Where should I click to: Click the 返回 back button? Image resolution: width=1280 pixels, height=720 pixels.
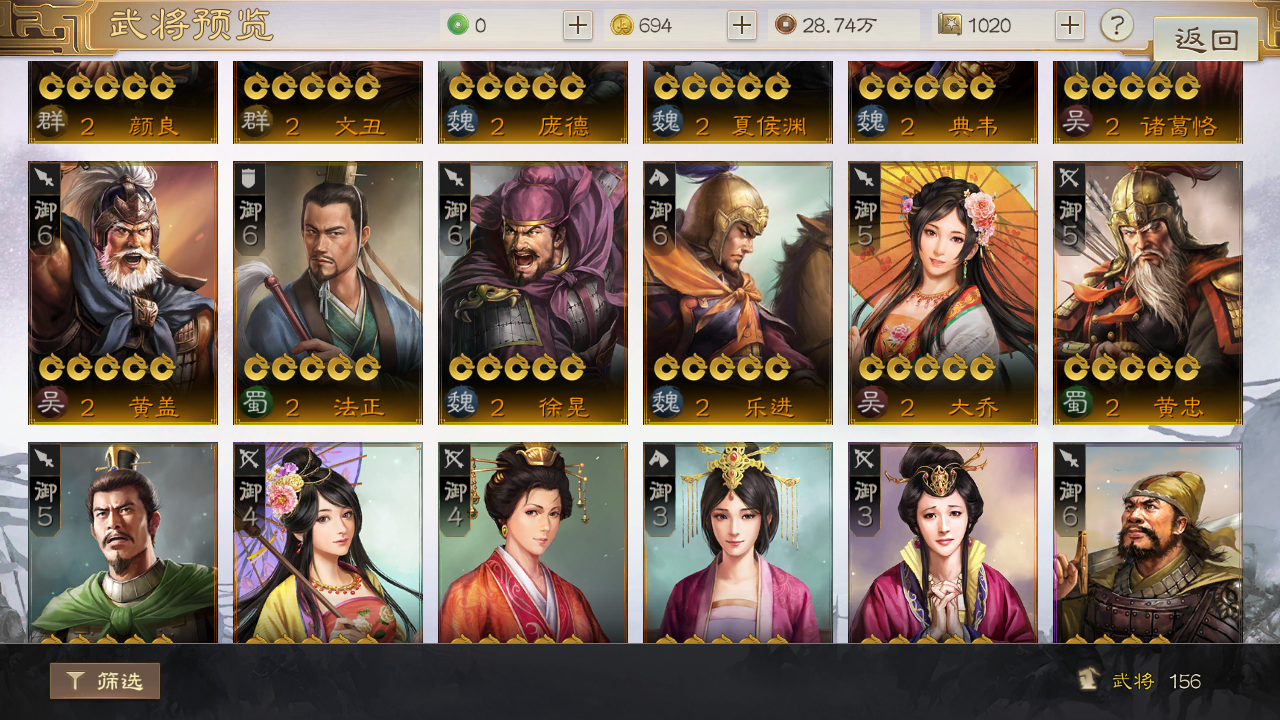click(1206, 39)
